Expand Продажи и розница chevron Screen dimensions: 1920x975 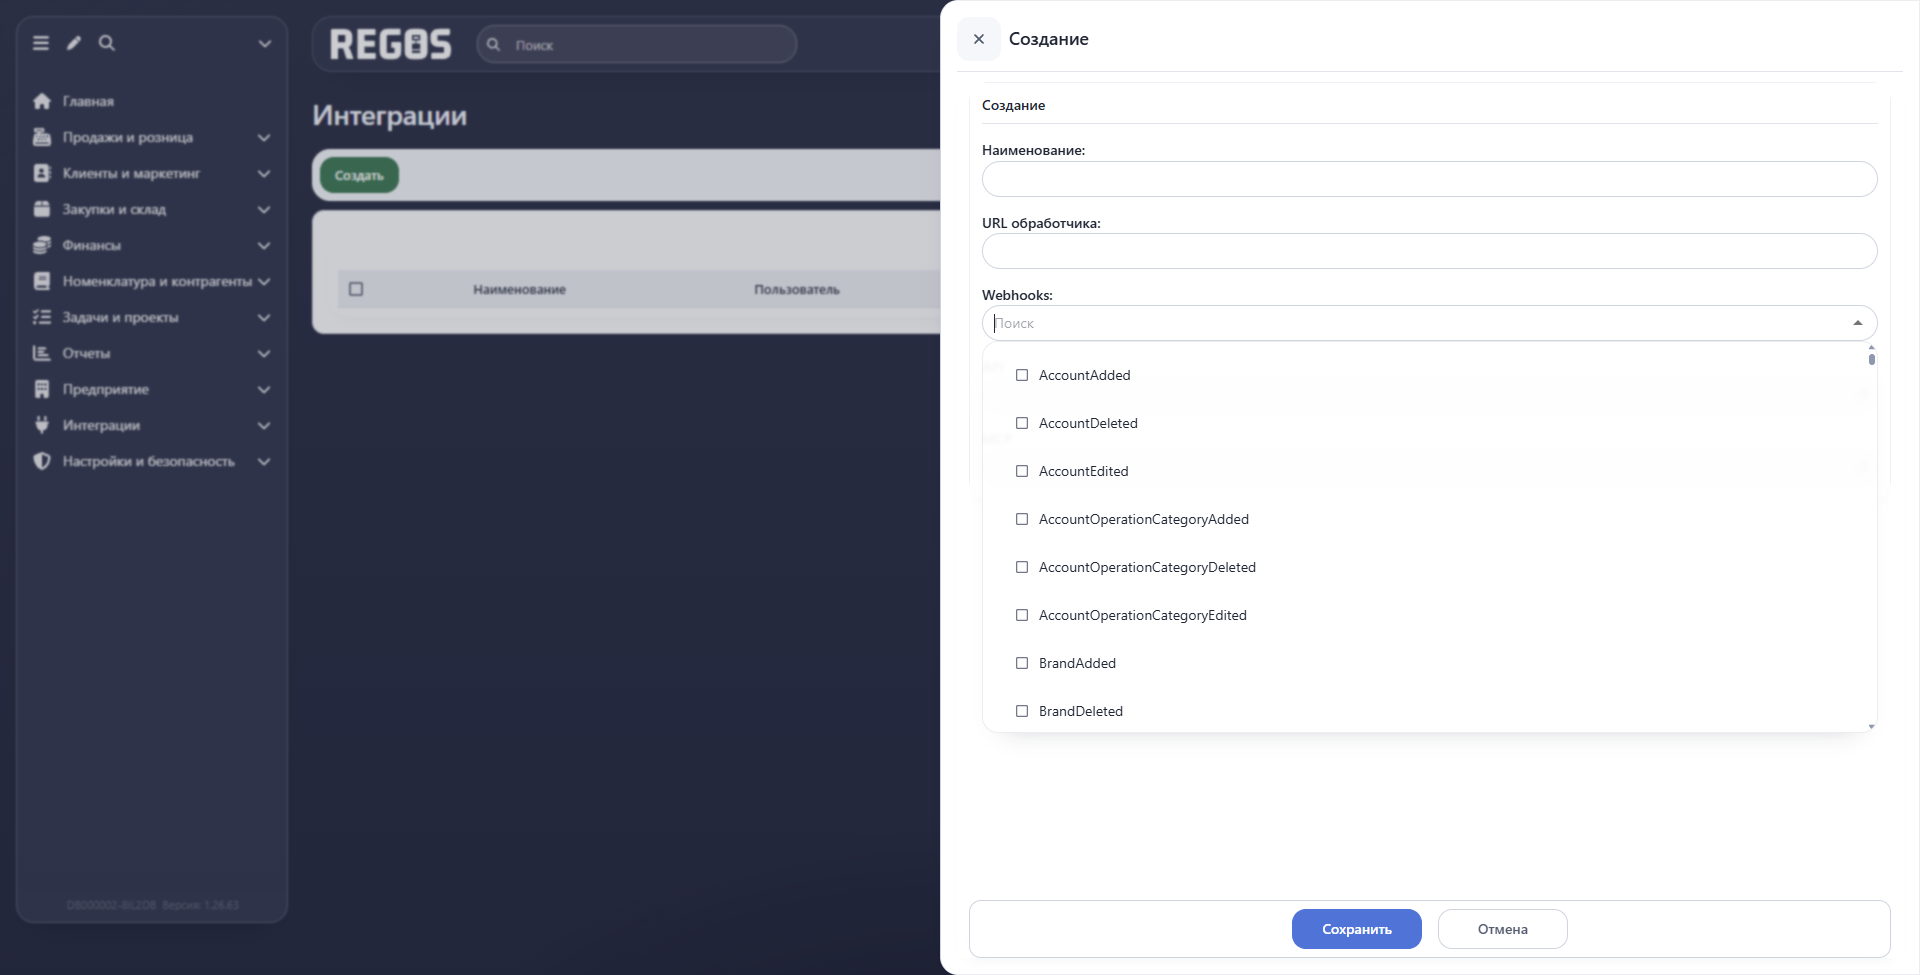pos(264,137)
